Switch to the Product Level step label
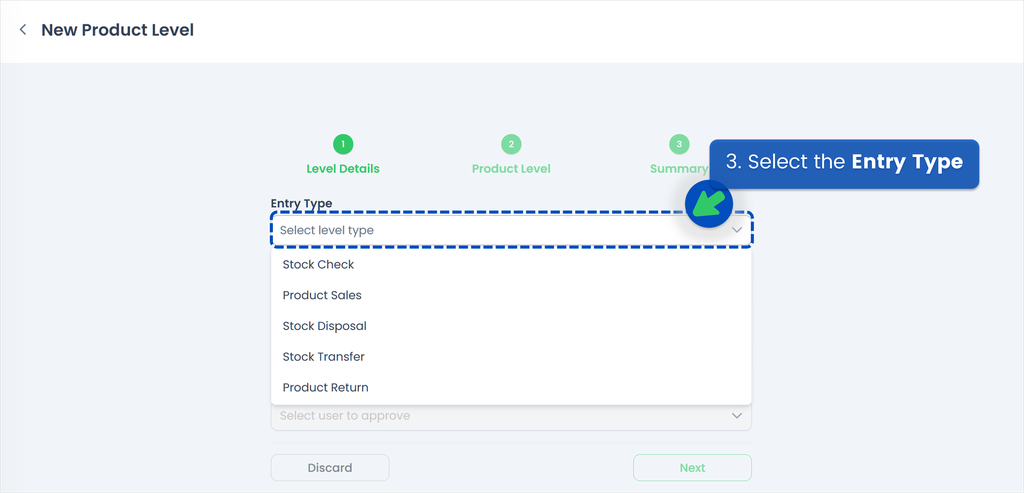Screen dimensions: 1024x493 [511, 169]
